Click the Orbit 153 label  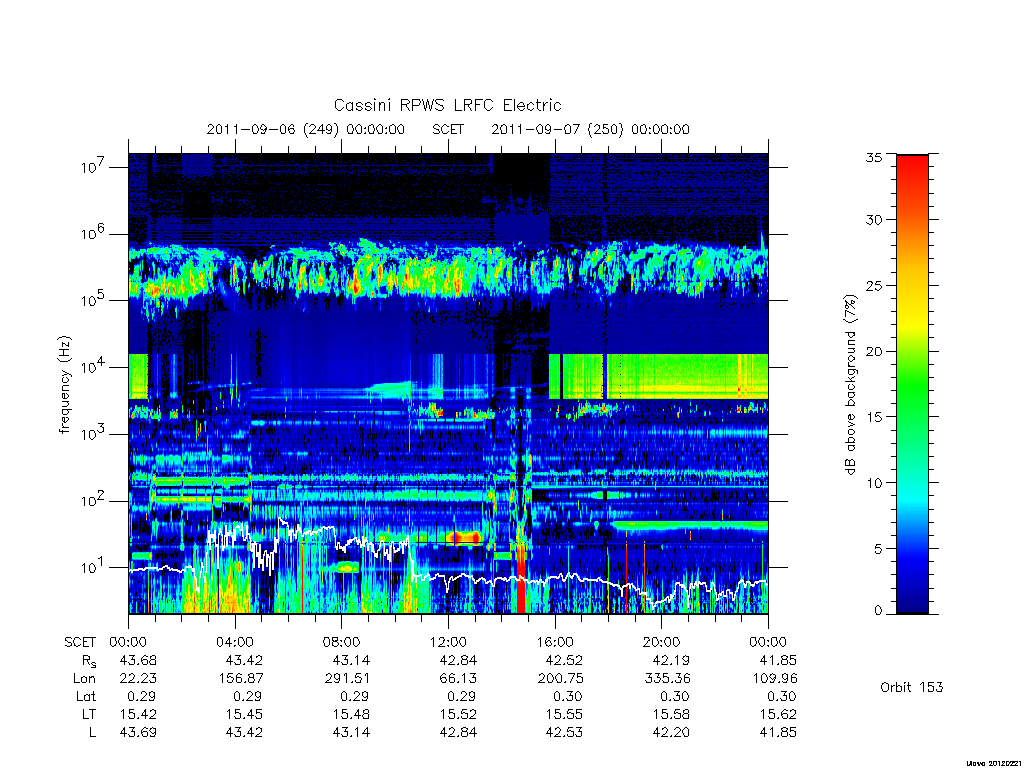(x=912, y=687)
